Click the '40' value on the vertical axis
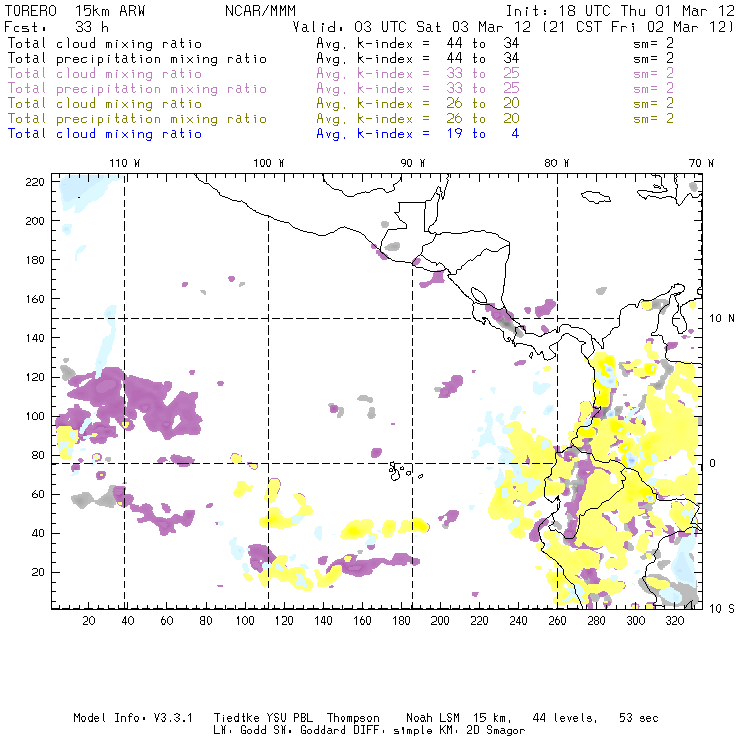 tap(38, 533)
